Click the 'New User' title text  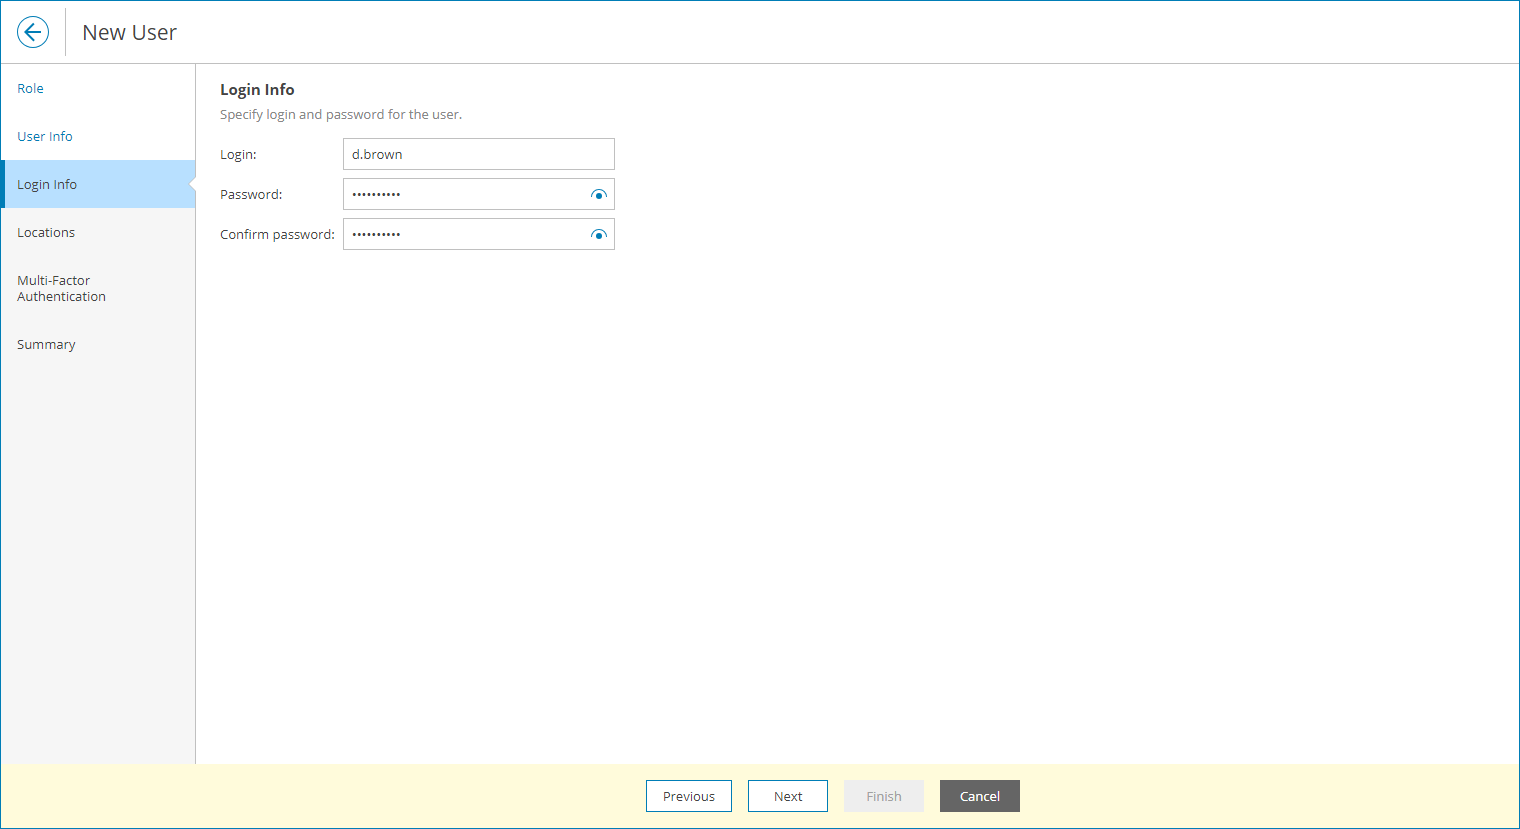[129, 33]
